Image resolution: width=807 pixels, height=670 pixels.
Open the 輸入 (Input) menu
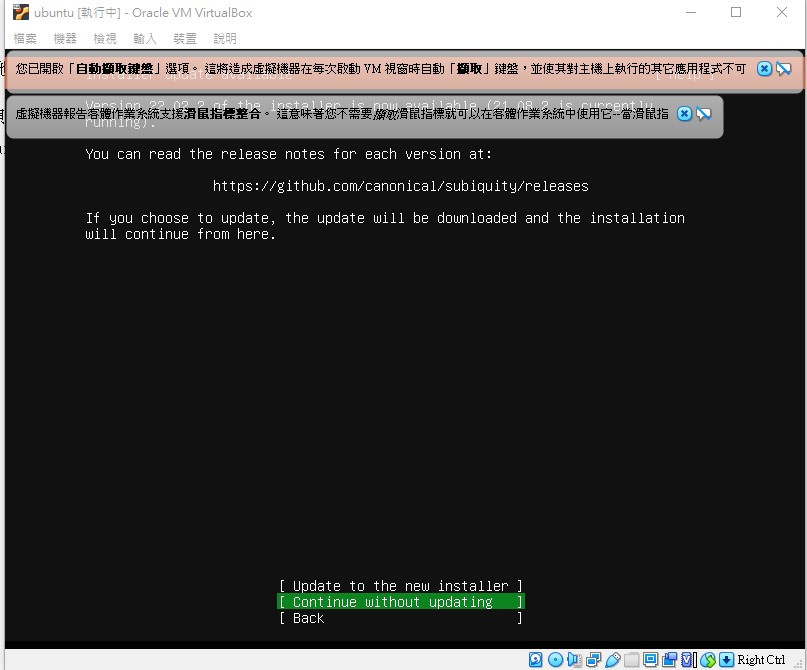tap(145, 39)
